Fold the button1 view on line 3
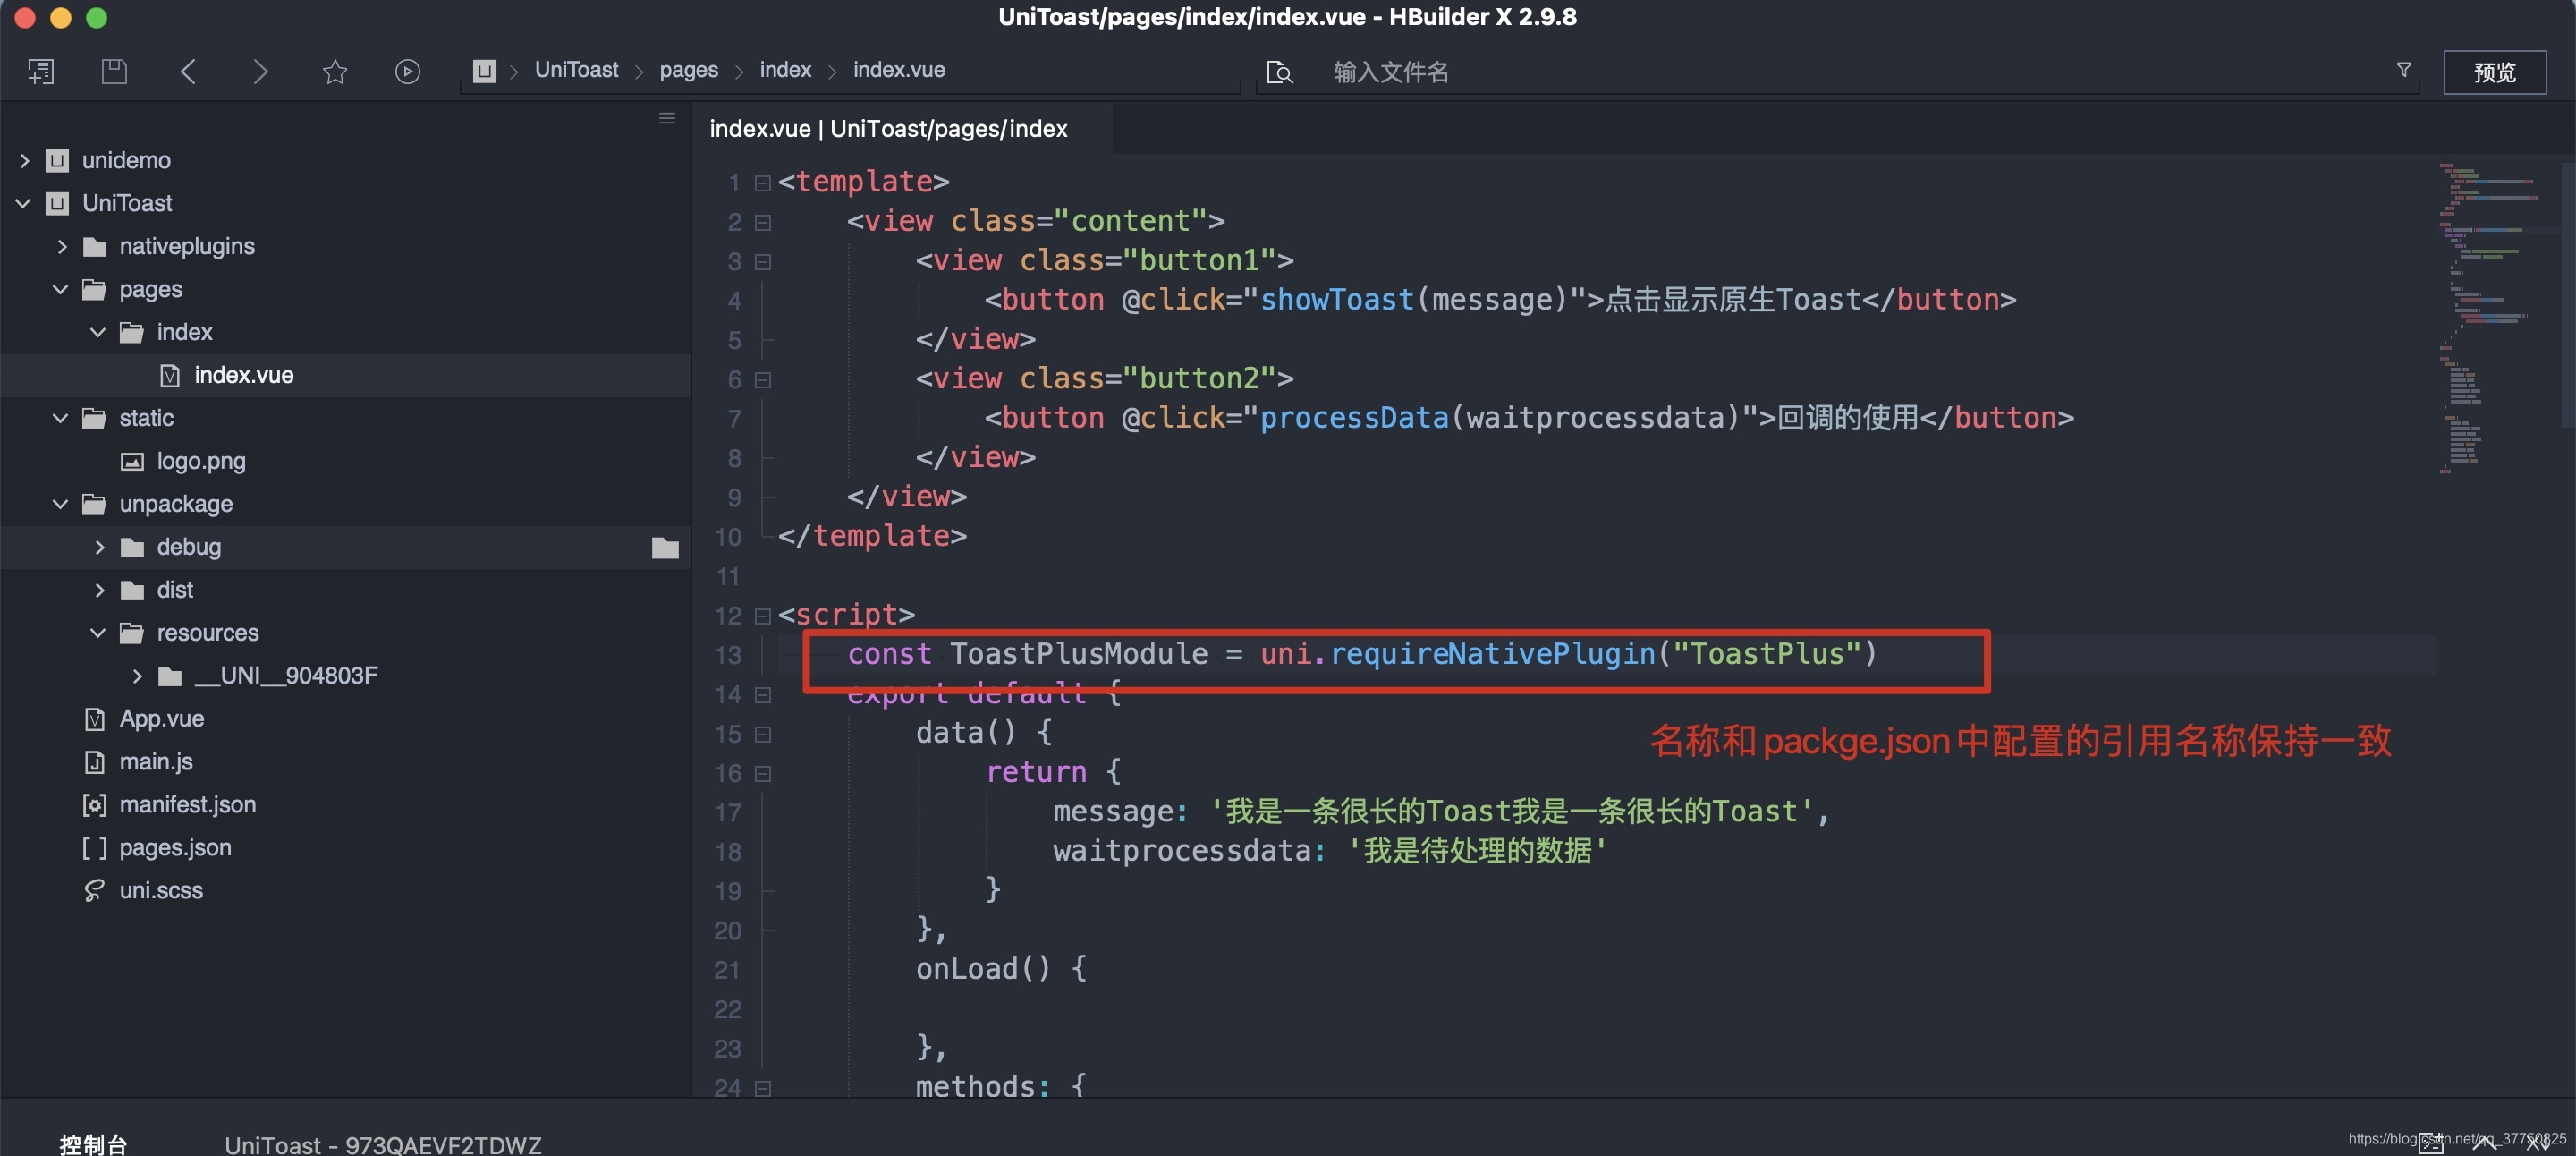The image size is (2576, 1156). [762, 262]
